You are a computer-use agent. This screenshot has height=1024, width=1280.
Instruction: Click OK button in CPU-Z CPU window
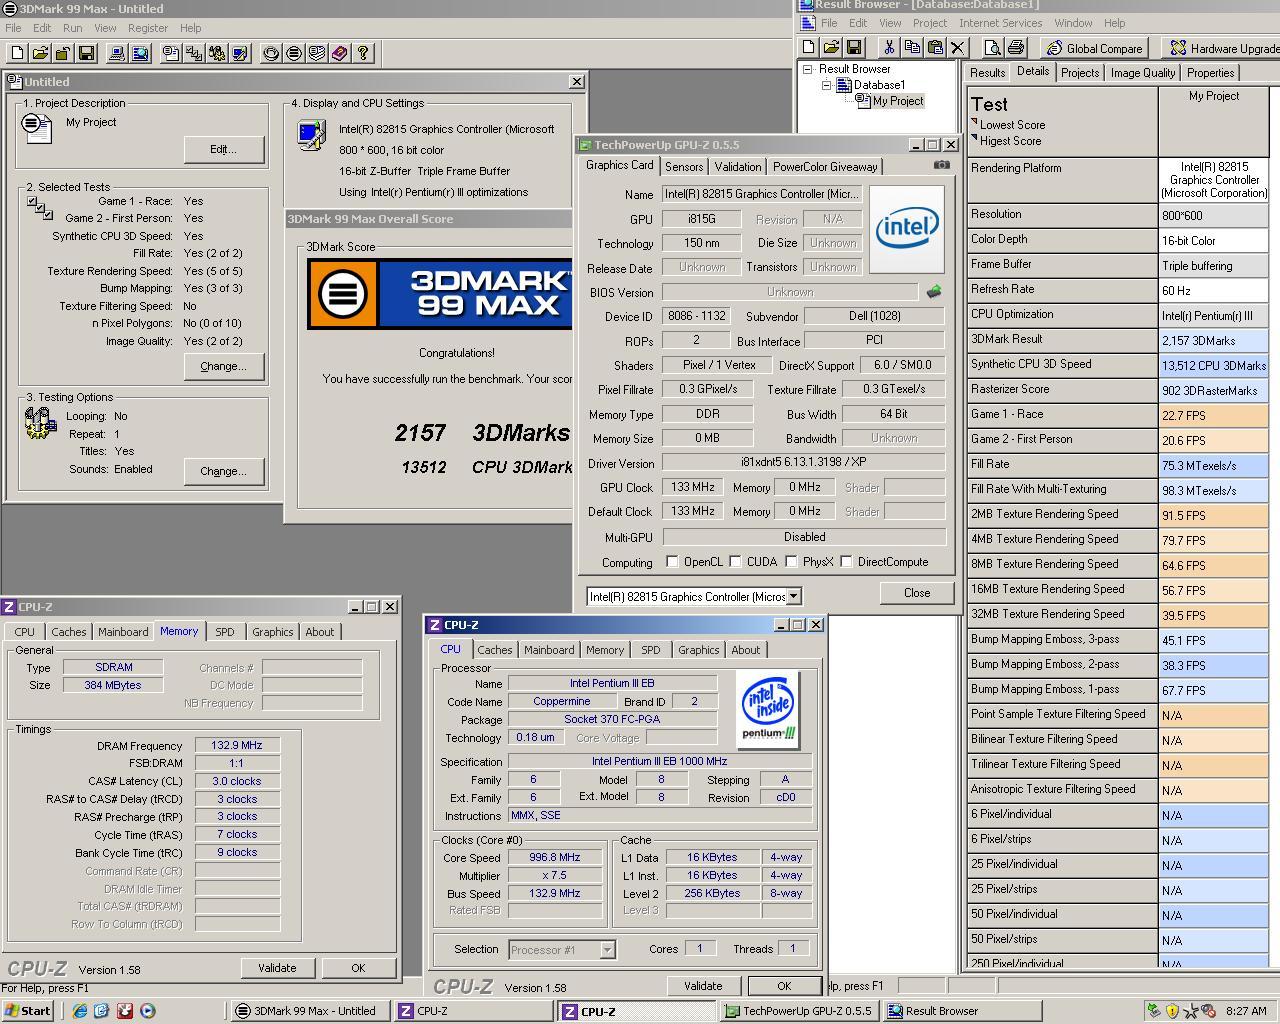tap(784, 986)
